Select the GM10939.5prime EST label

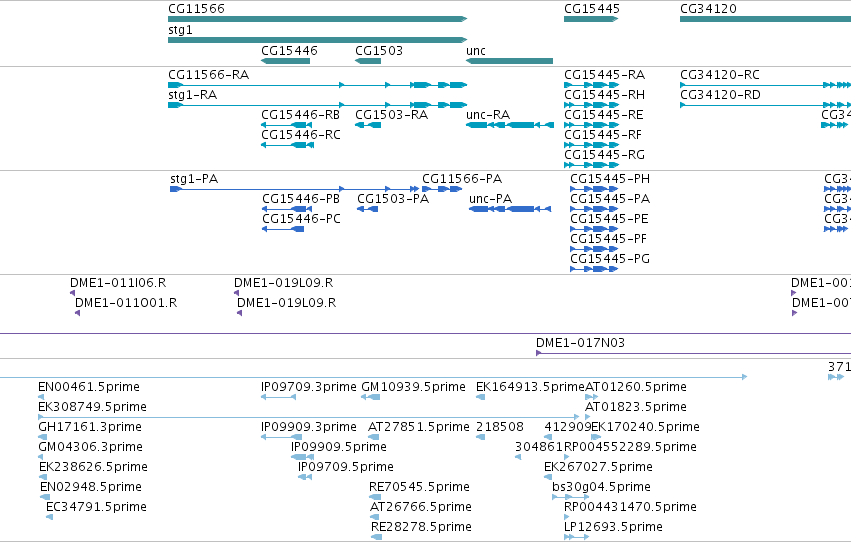pyautogui.click(x=413, y=387)
